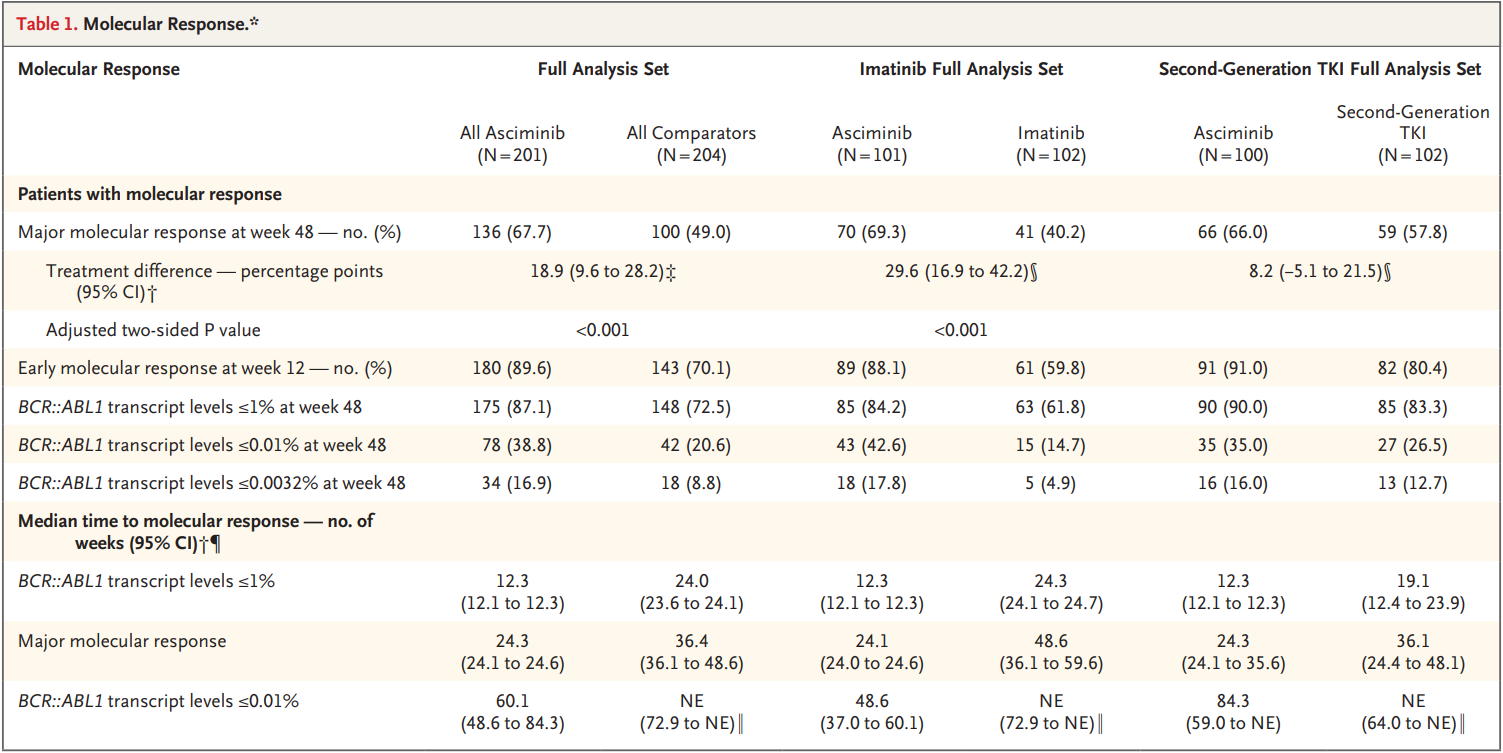Click the 'Second-Generation TKI Full Analysis Set' header

[1320, 69]
